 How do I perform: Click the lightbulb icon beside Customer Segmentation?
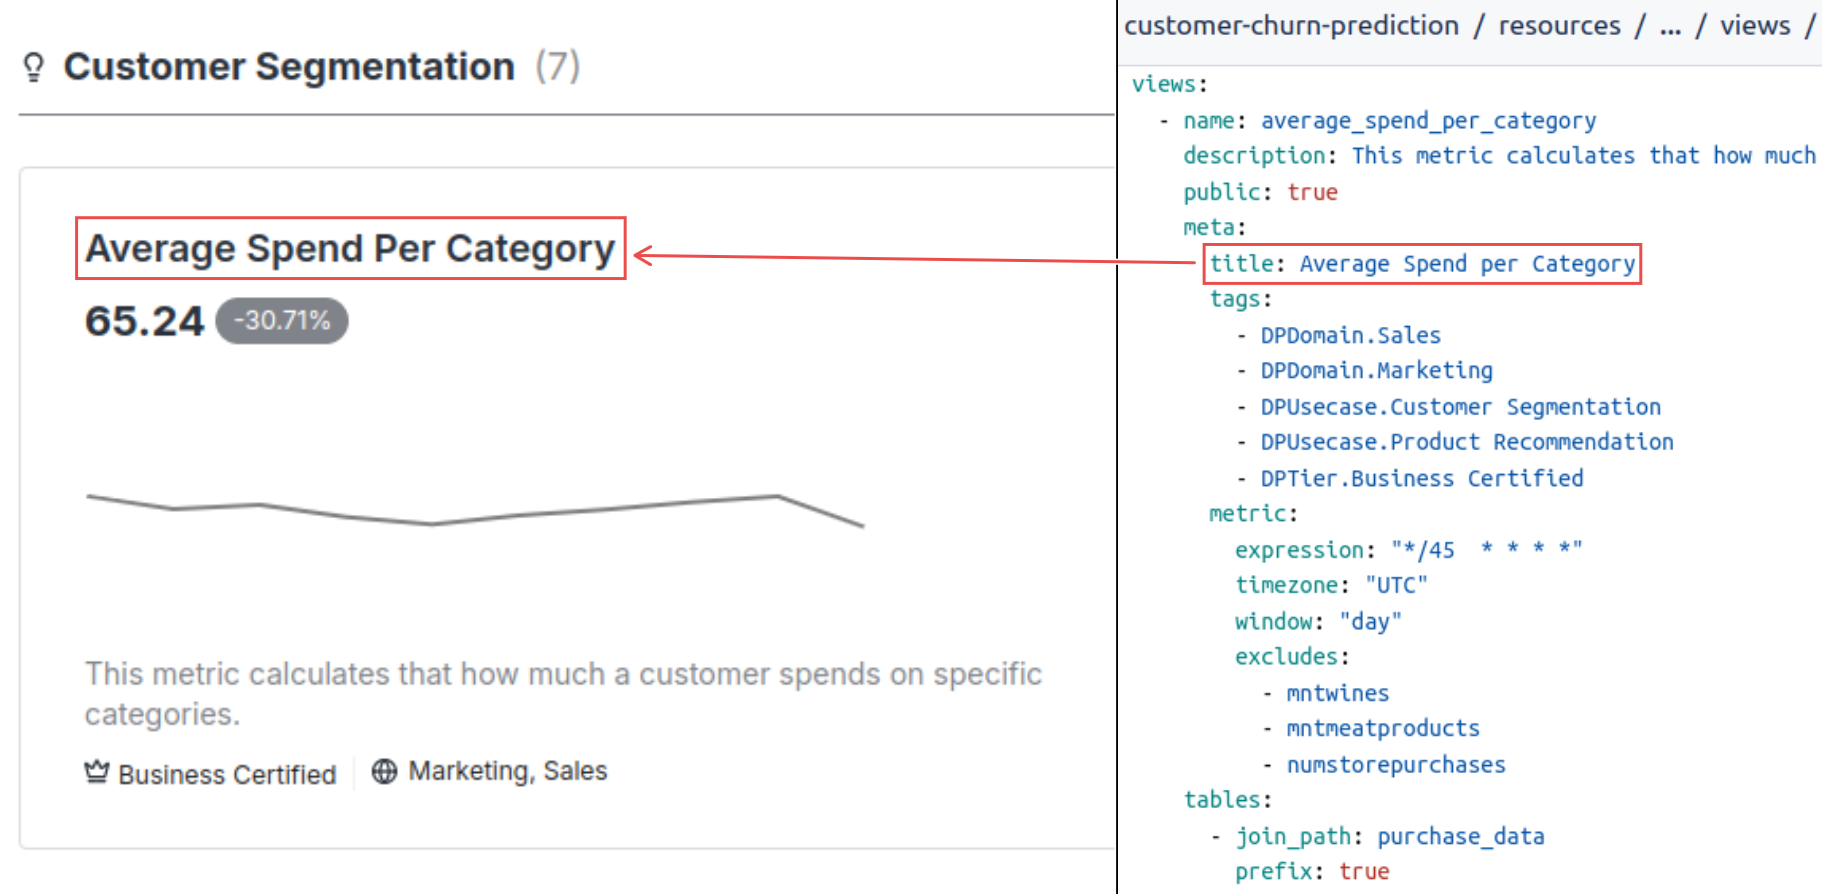point(33,67)
